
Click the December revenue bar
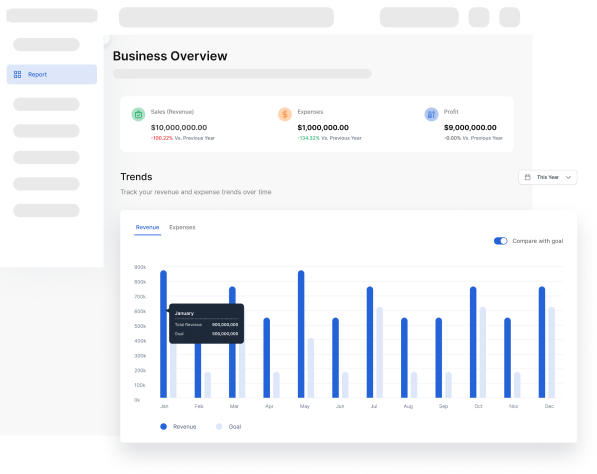pos(542,342)
